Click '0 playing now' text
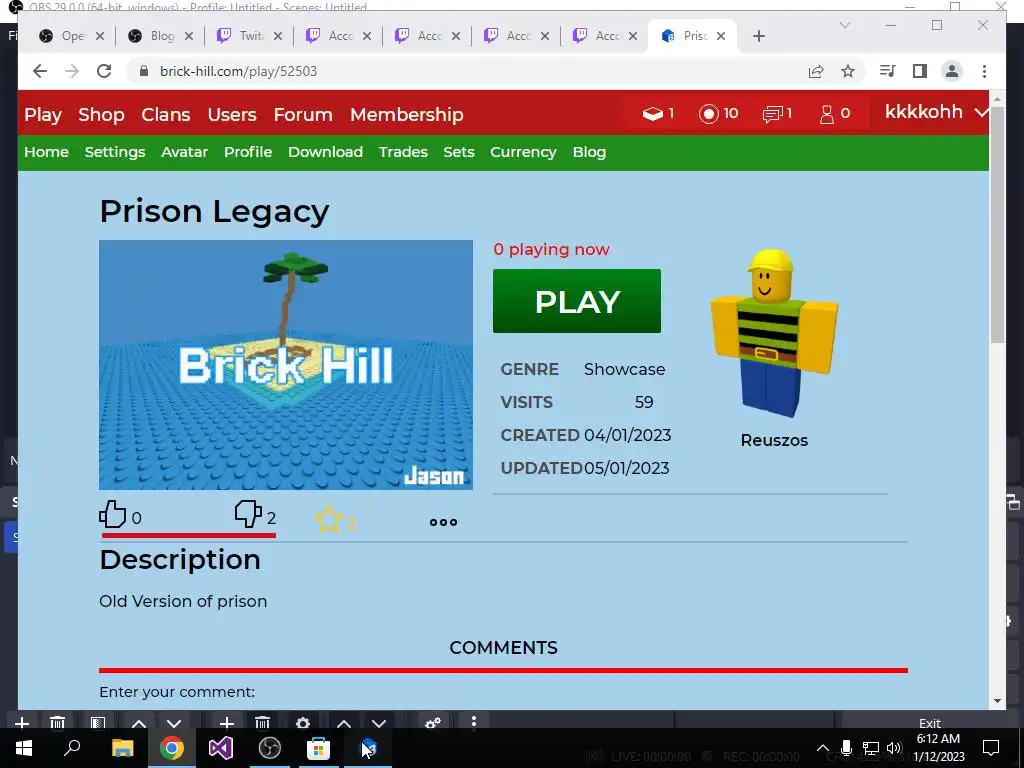 click(x=551, y=249)
